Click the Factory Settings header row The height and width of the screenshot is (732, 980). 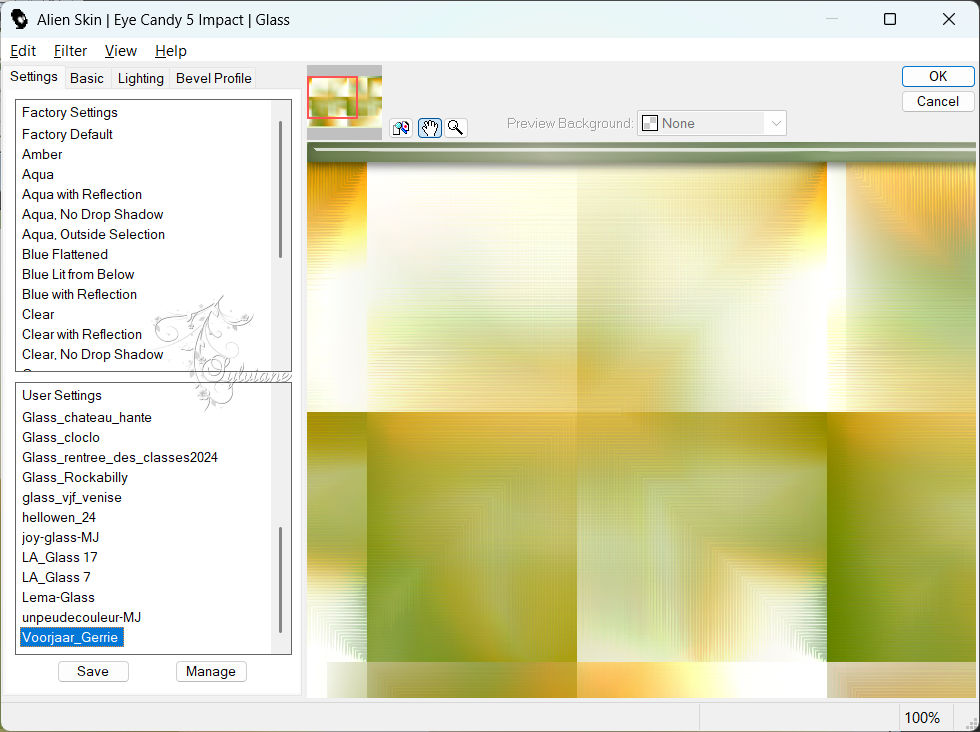(69, 113)
